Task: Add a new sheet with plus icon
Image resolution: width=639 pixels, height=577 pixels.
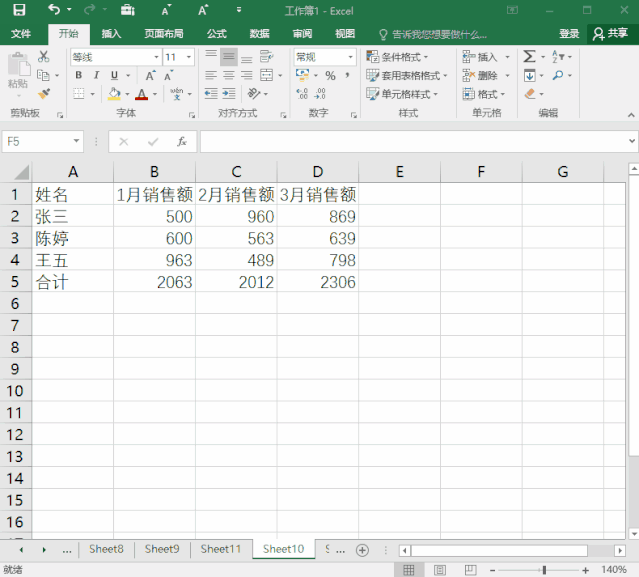Action: tap(362, 551)
